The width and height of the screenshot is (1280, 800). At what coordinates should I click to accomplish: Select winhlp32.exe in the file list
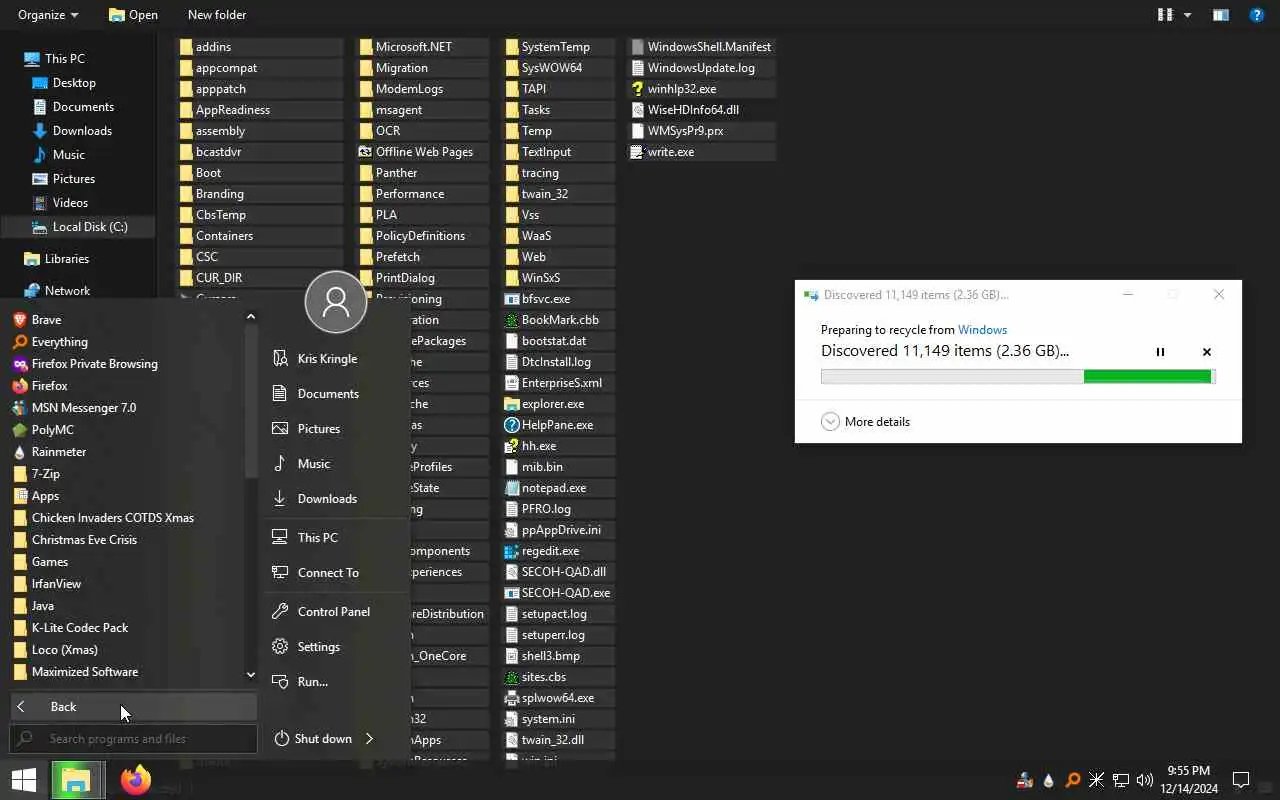[x=703, y=89]
